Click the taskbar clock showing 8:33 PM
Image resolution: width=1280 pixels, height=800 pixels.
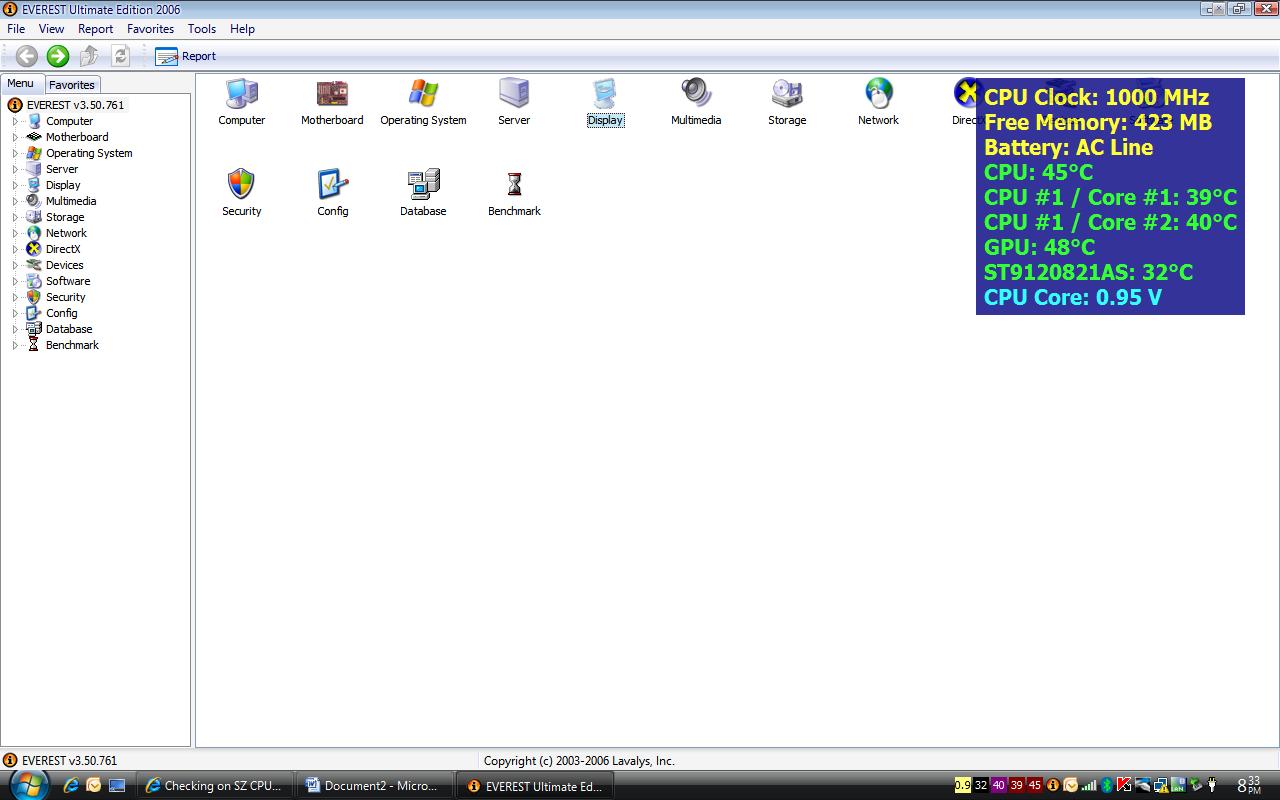point(1249,786)
